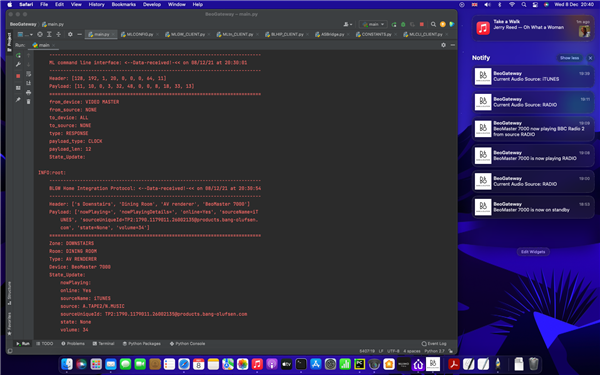Open the File menu in menu bar

(44, 5)
